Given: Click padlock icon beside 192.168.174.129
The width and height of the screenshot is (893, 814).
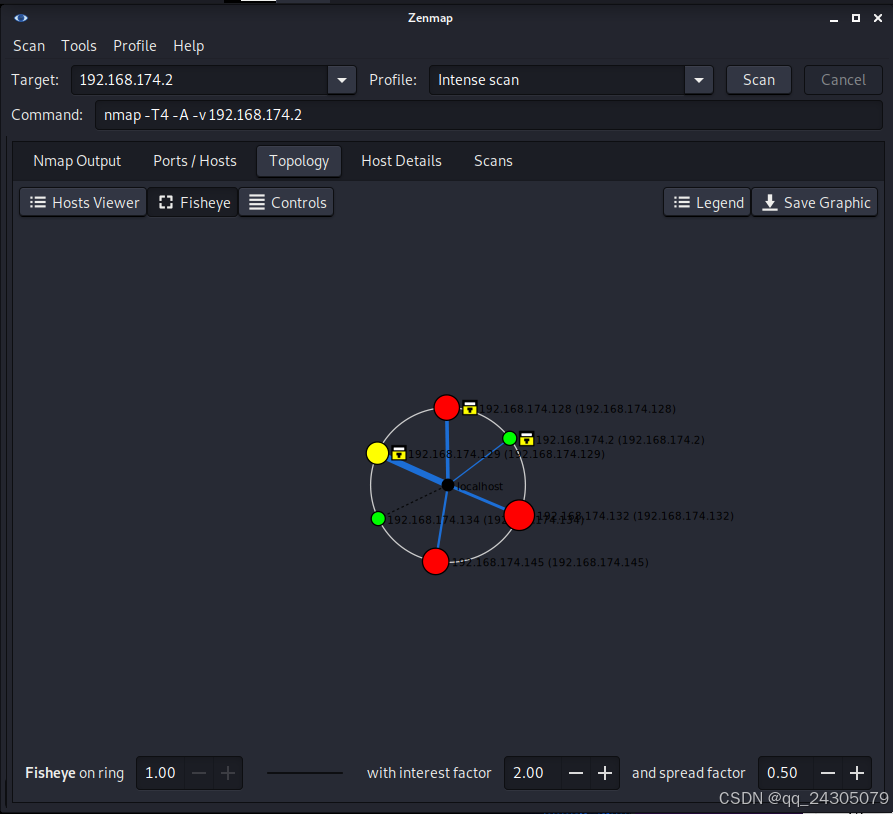Looking at the screenshot, I should 399,453.
